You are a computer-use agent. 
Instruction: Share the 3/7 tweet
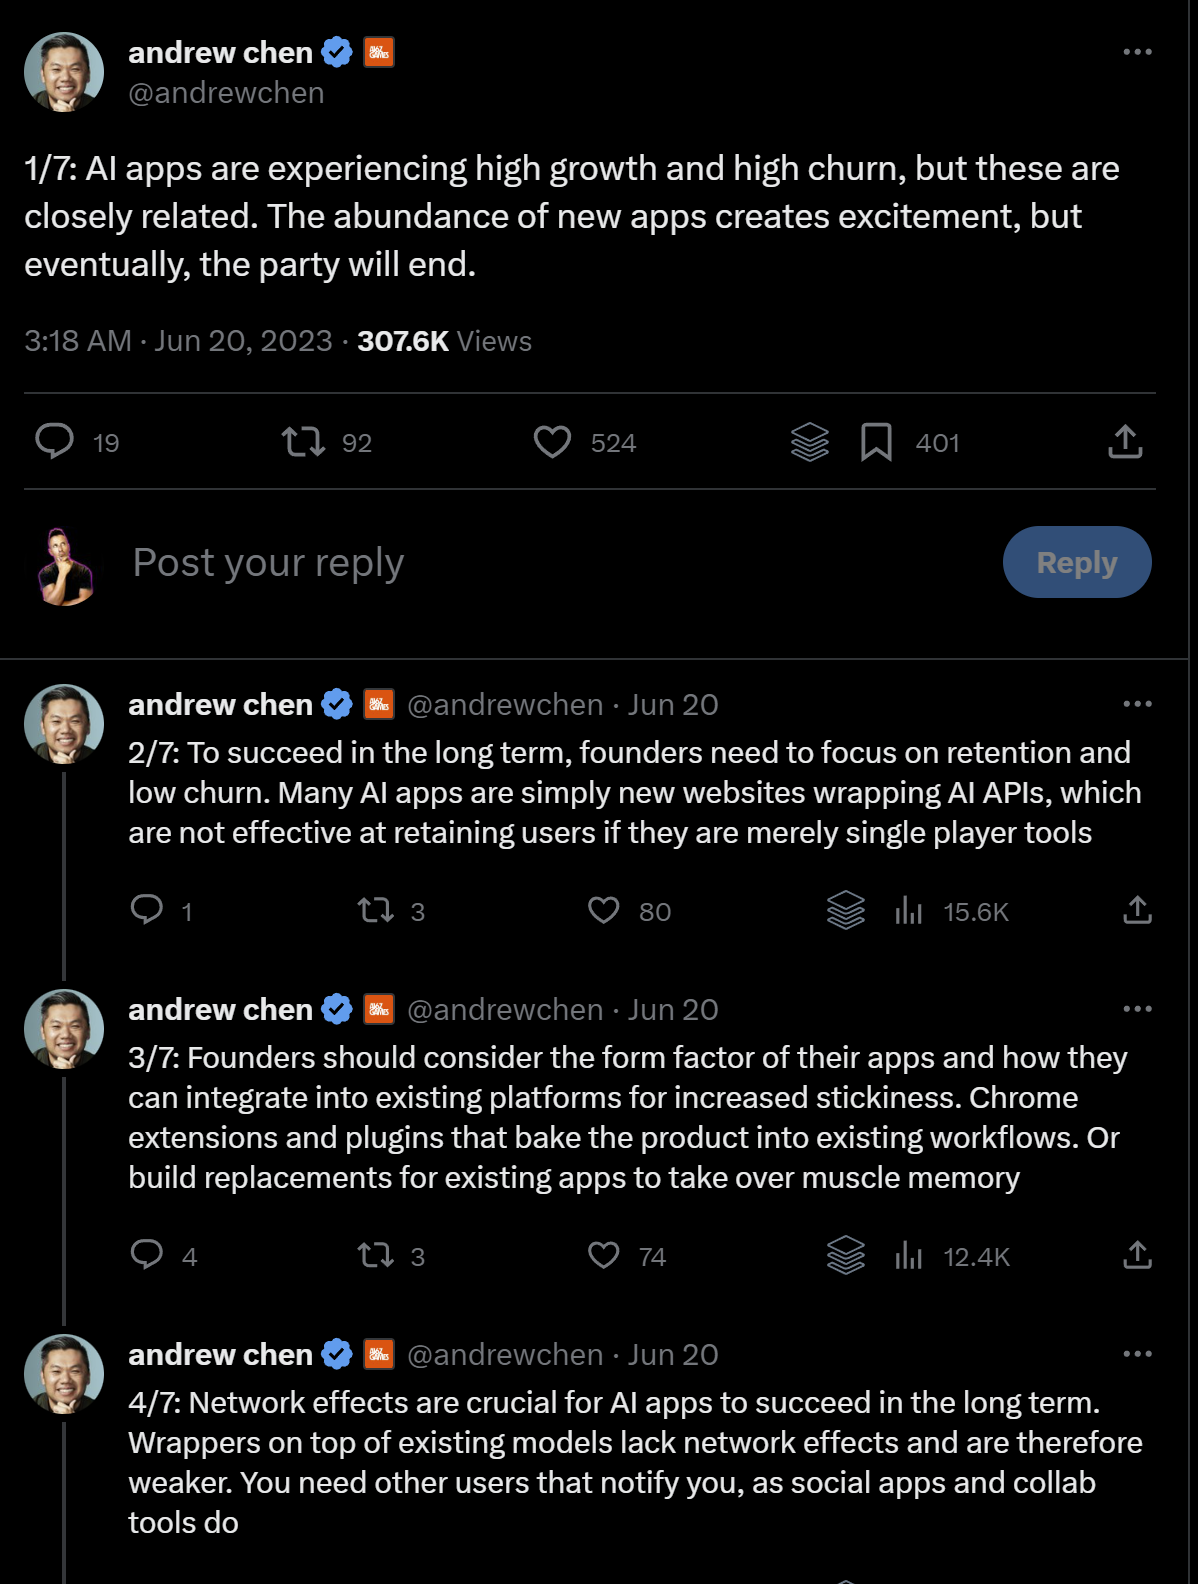pos(1137,1255)
